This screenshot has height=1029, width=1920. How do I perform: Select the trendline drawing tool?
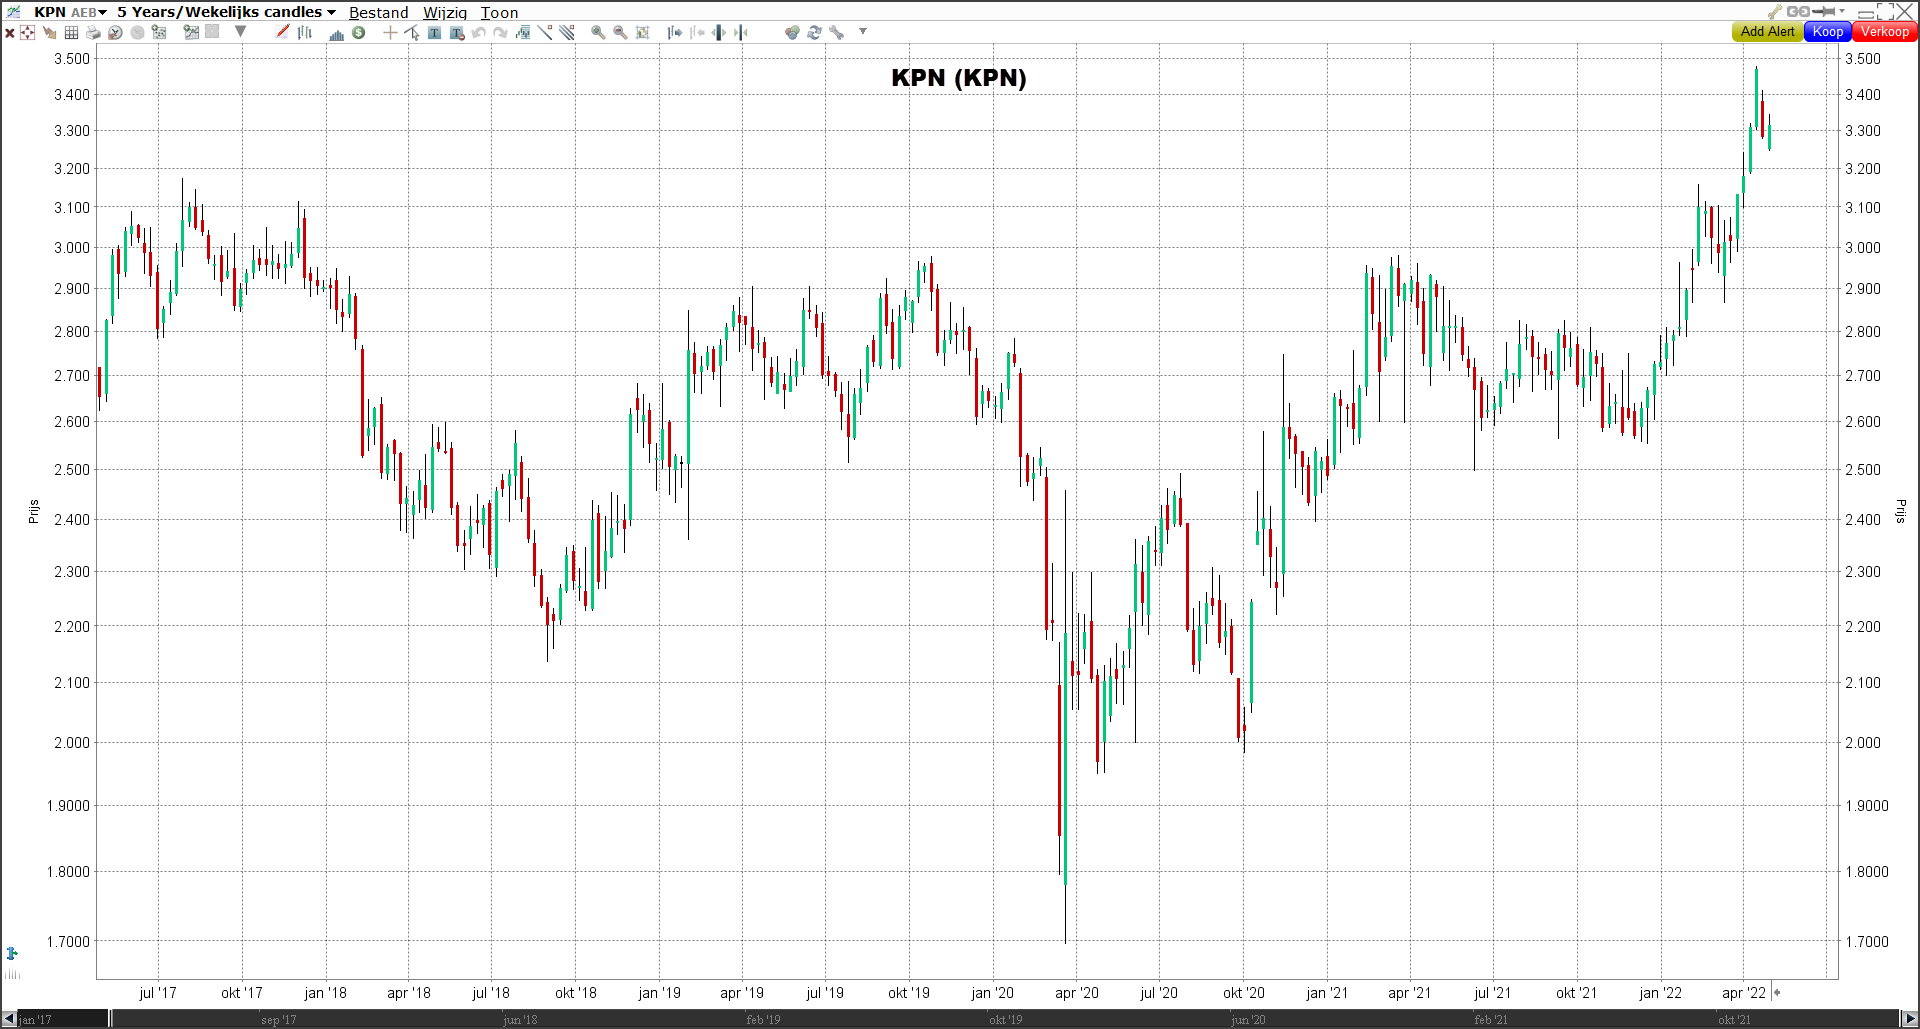545,32
